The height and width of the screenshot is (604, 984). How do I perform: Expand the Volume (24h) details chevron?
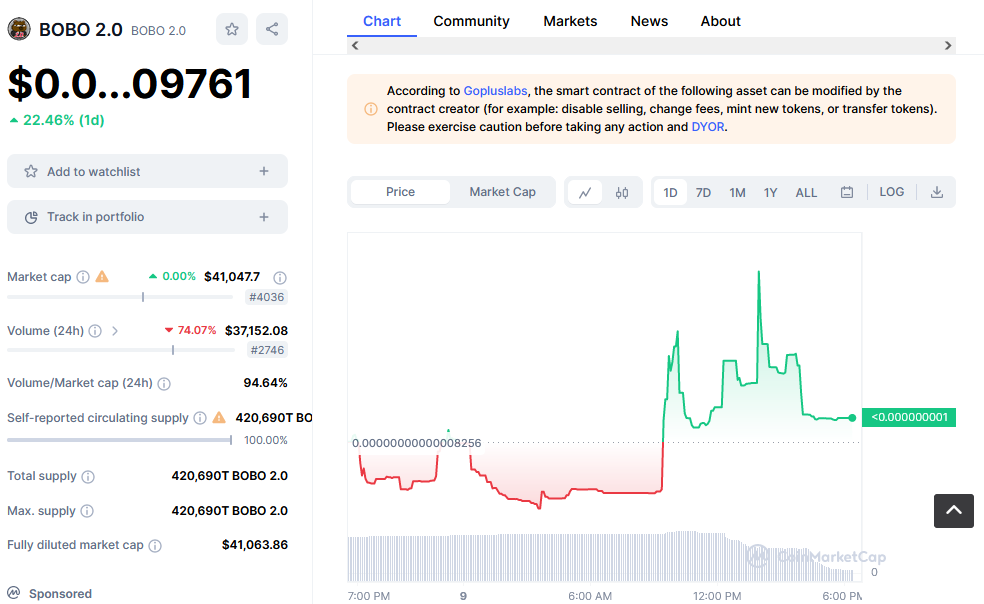pyautogui.click(x=115, y=331)
